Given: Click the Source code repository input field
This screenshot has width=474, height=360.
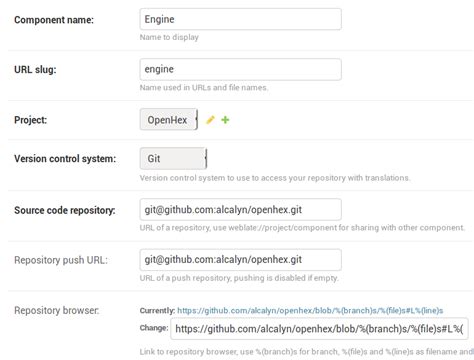Looking at the screenshot, I should (x=241, y=210).
